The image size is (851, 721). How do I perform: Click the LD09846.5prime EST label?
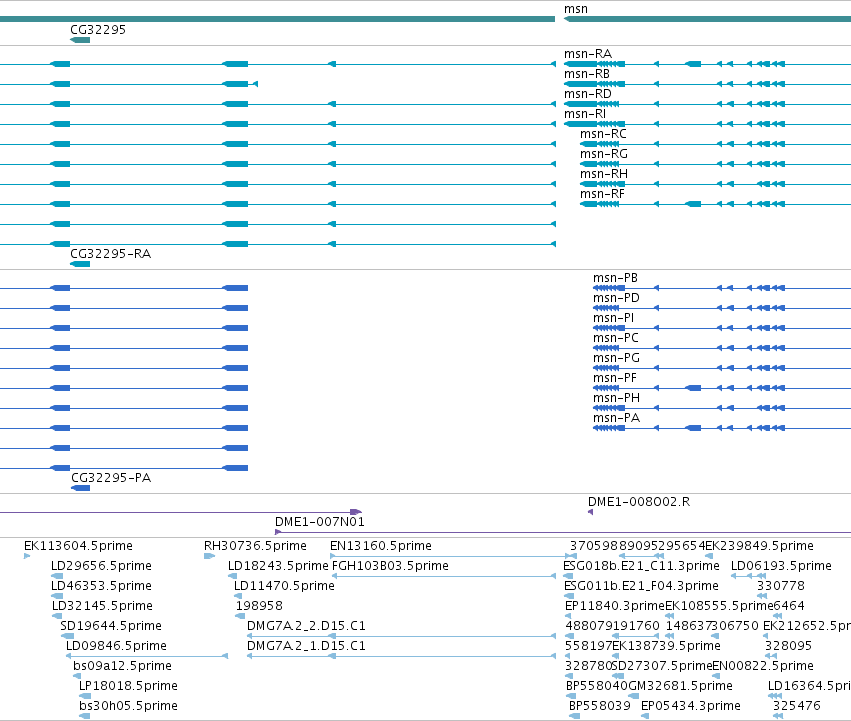pyautogui.click(x=116, y=647)
